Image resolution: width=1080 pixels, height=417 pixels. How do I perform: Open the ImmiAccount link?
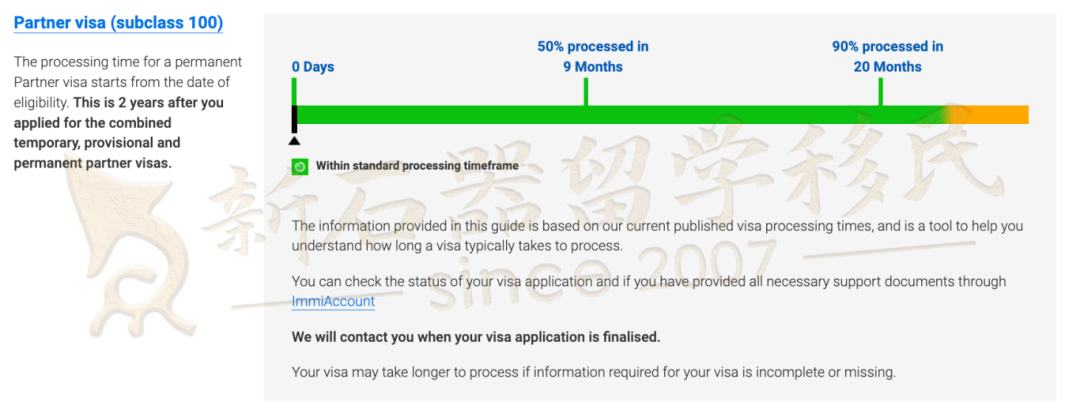pos(333,301)
